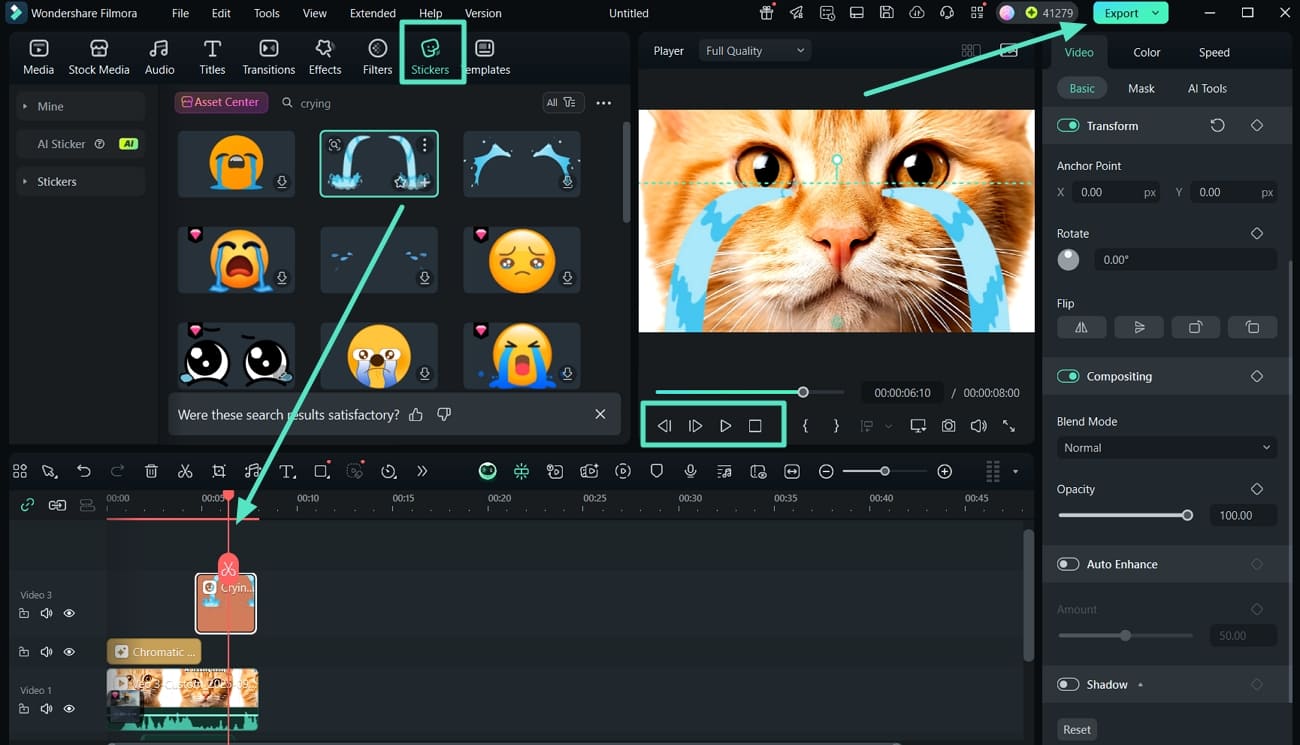Viewport: 1300px width, 745px height.
Task: Add a keyframe for Rotate
Action: tap(1257, 233)
